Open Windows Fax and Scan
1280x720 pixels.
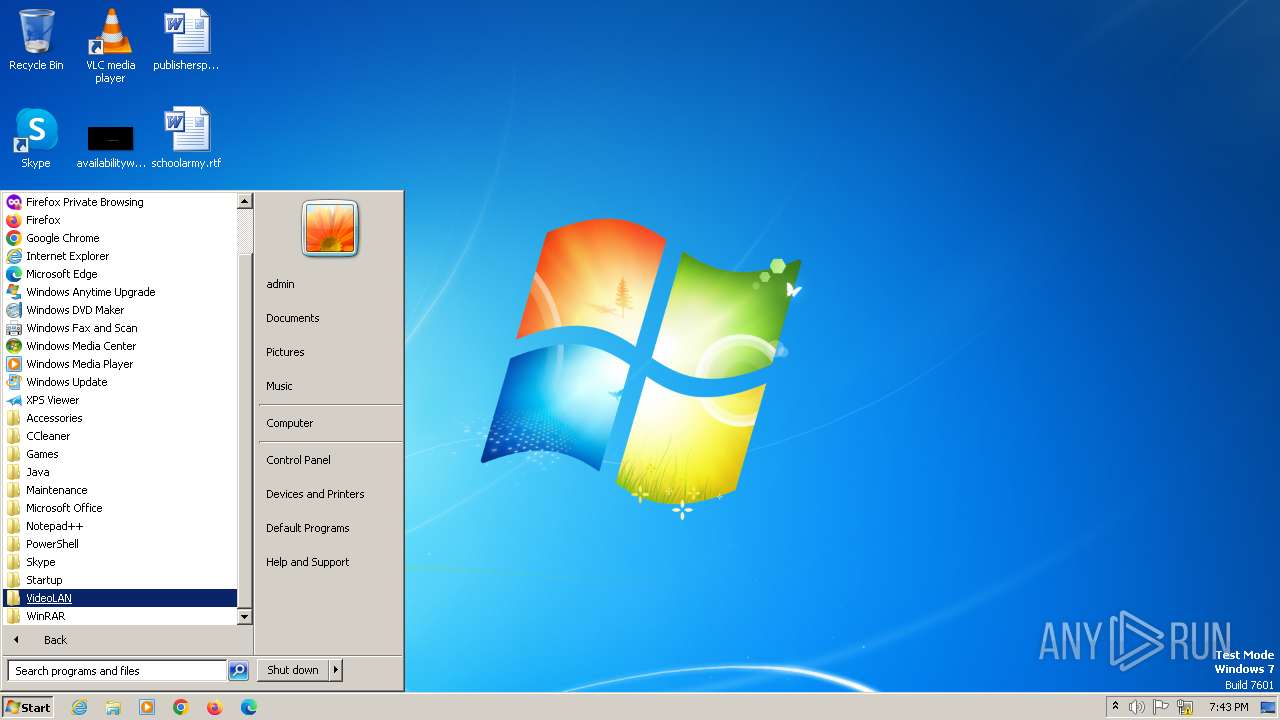(x=120, y=328)
